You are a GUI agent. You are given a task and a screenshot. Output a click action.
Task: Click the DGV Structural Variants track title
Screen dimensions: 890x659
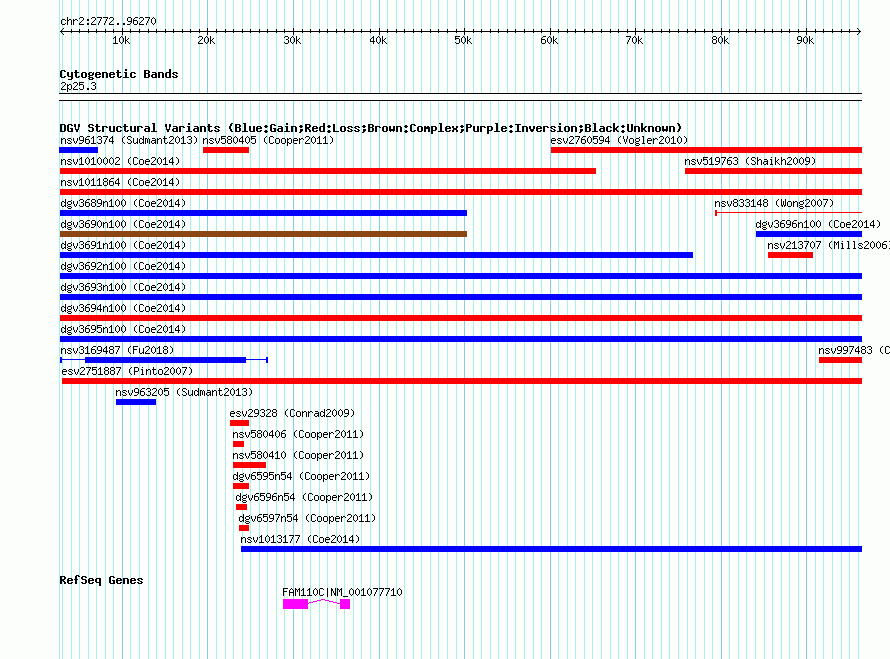click(x=371, y=128)
